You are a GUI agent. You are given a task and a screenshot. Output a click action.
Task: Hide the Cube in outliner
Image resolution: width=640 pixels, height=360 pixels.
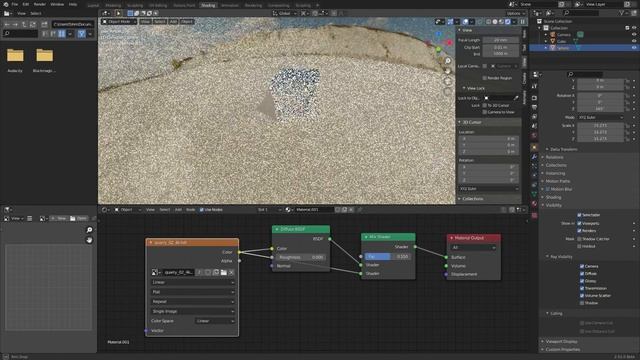(634, 41)
